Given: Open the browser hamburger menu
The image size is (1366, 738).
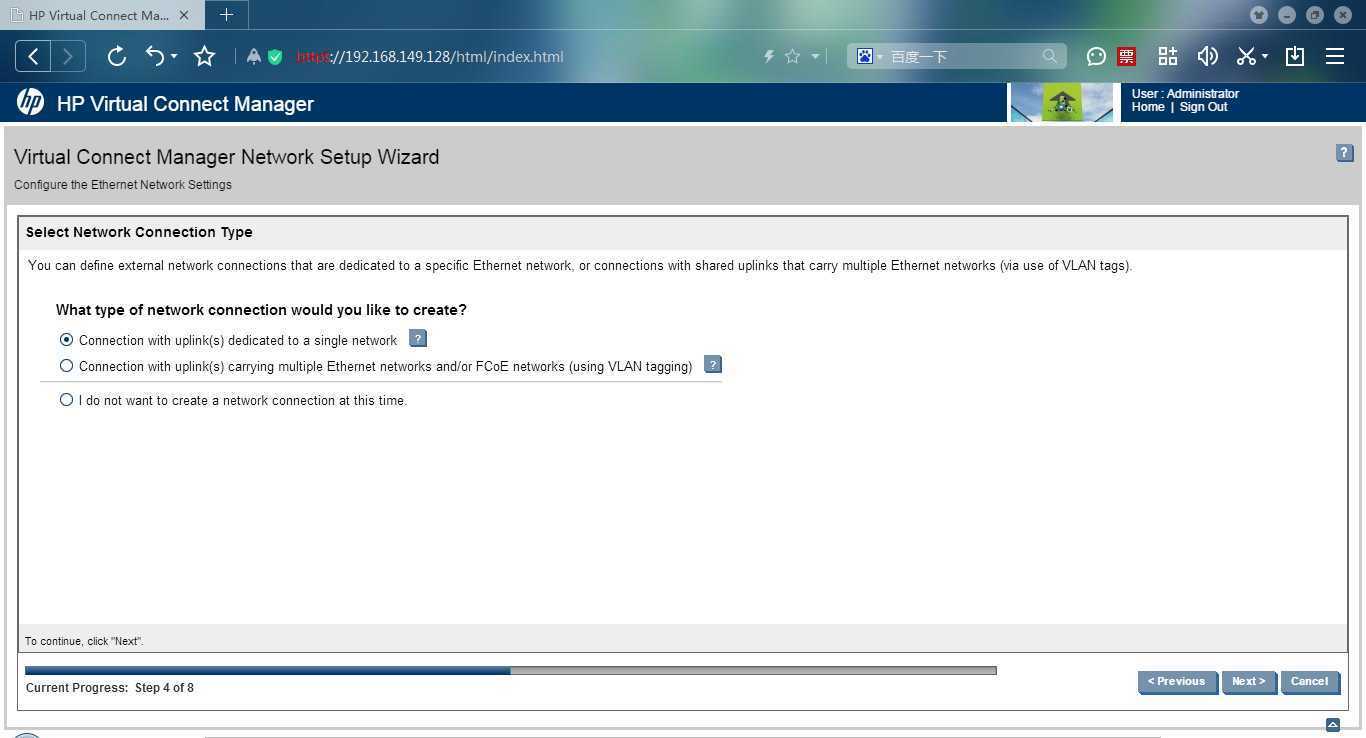Looking at the screenshot, I should 1335,57.
